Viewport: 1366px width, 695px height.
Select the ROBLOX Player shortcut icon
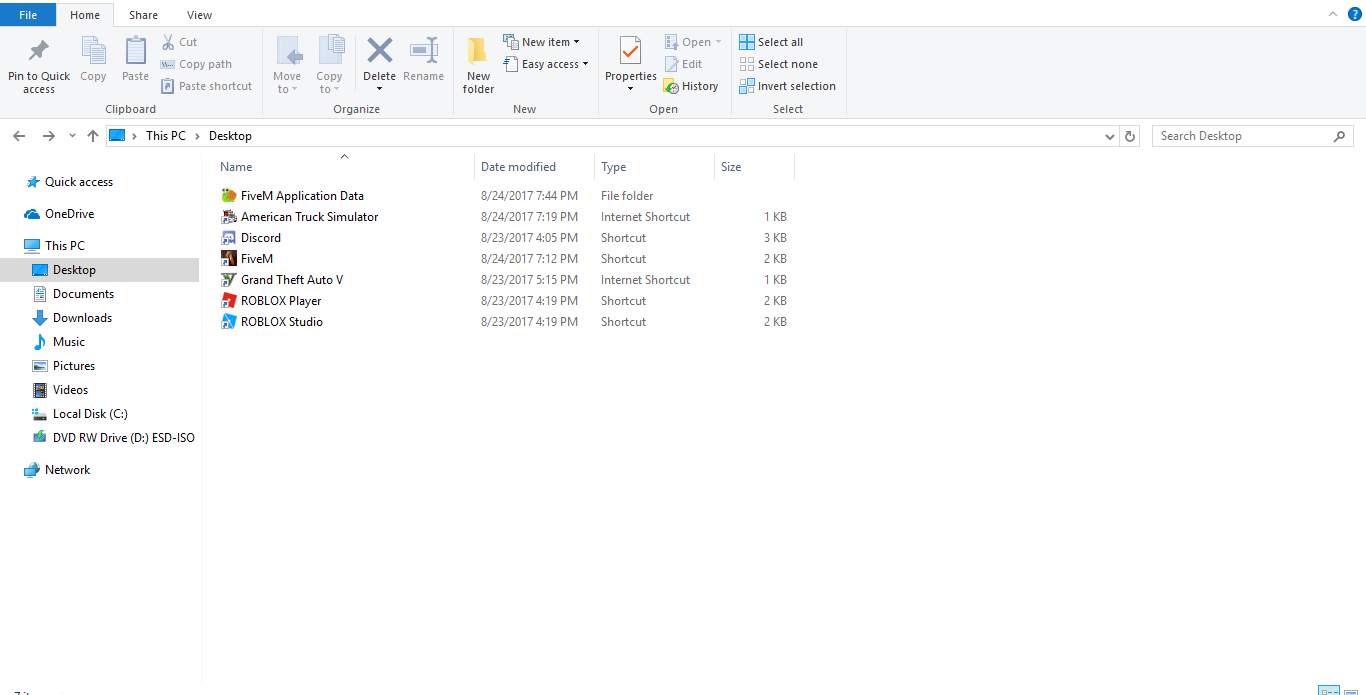click(228, 301)
